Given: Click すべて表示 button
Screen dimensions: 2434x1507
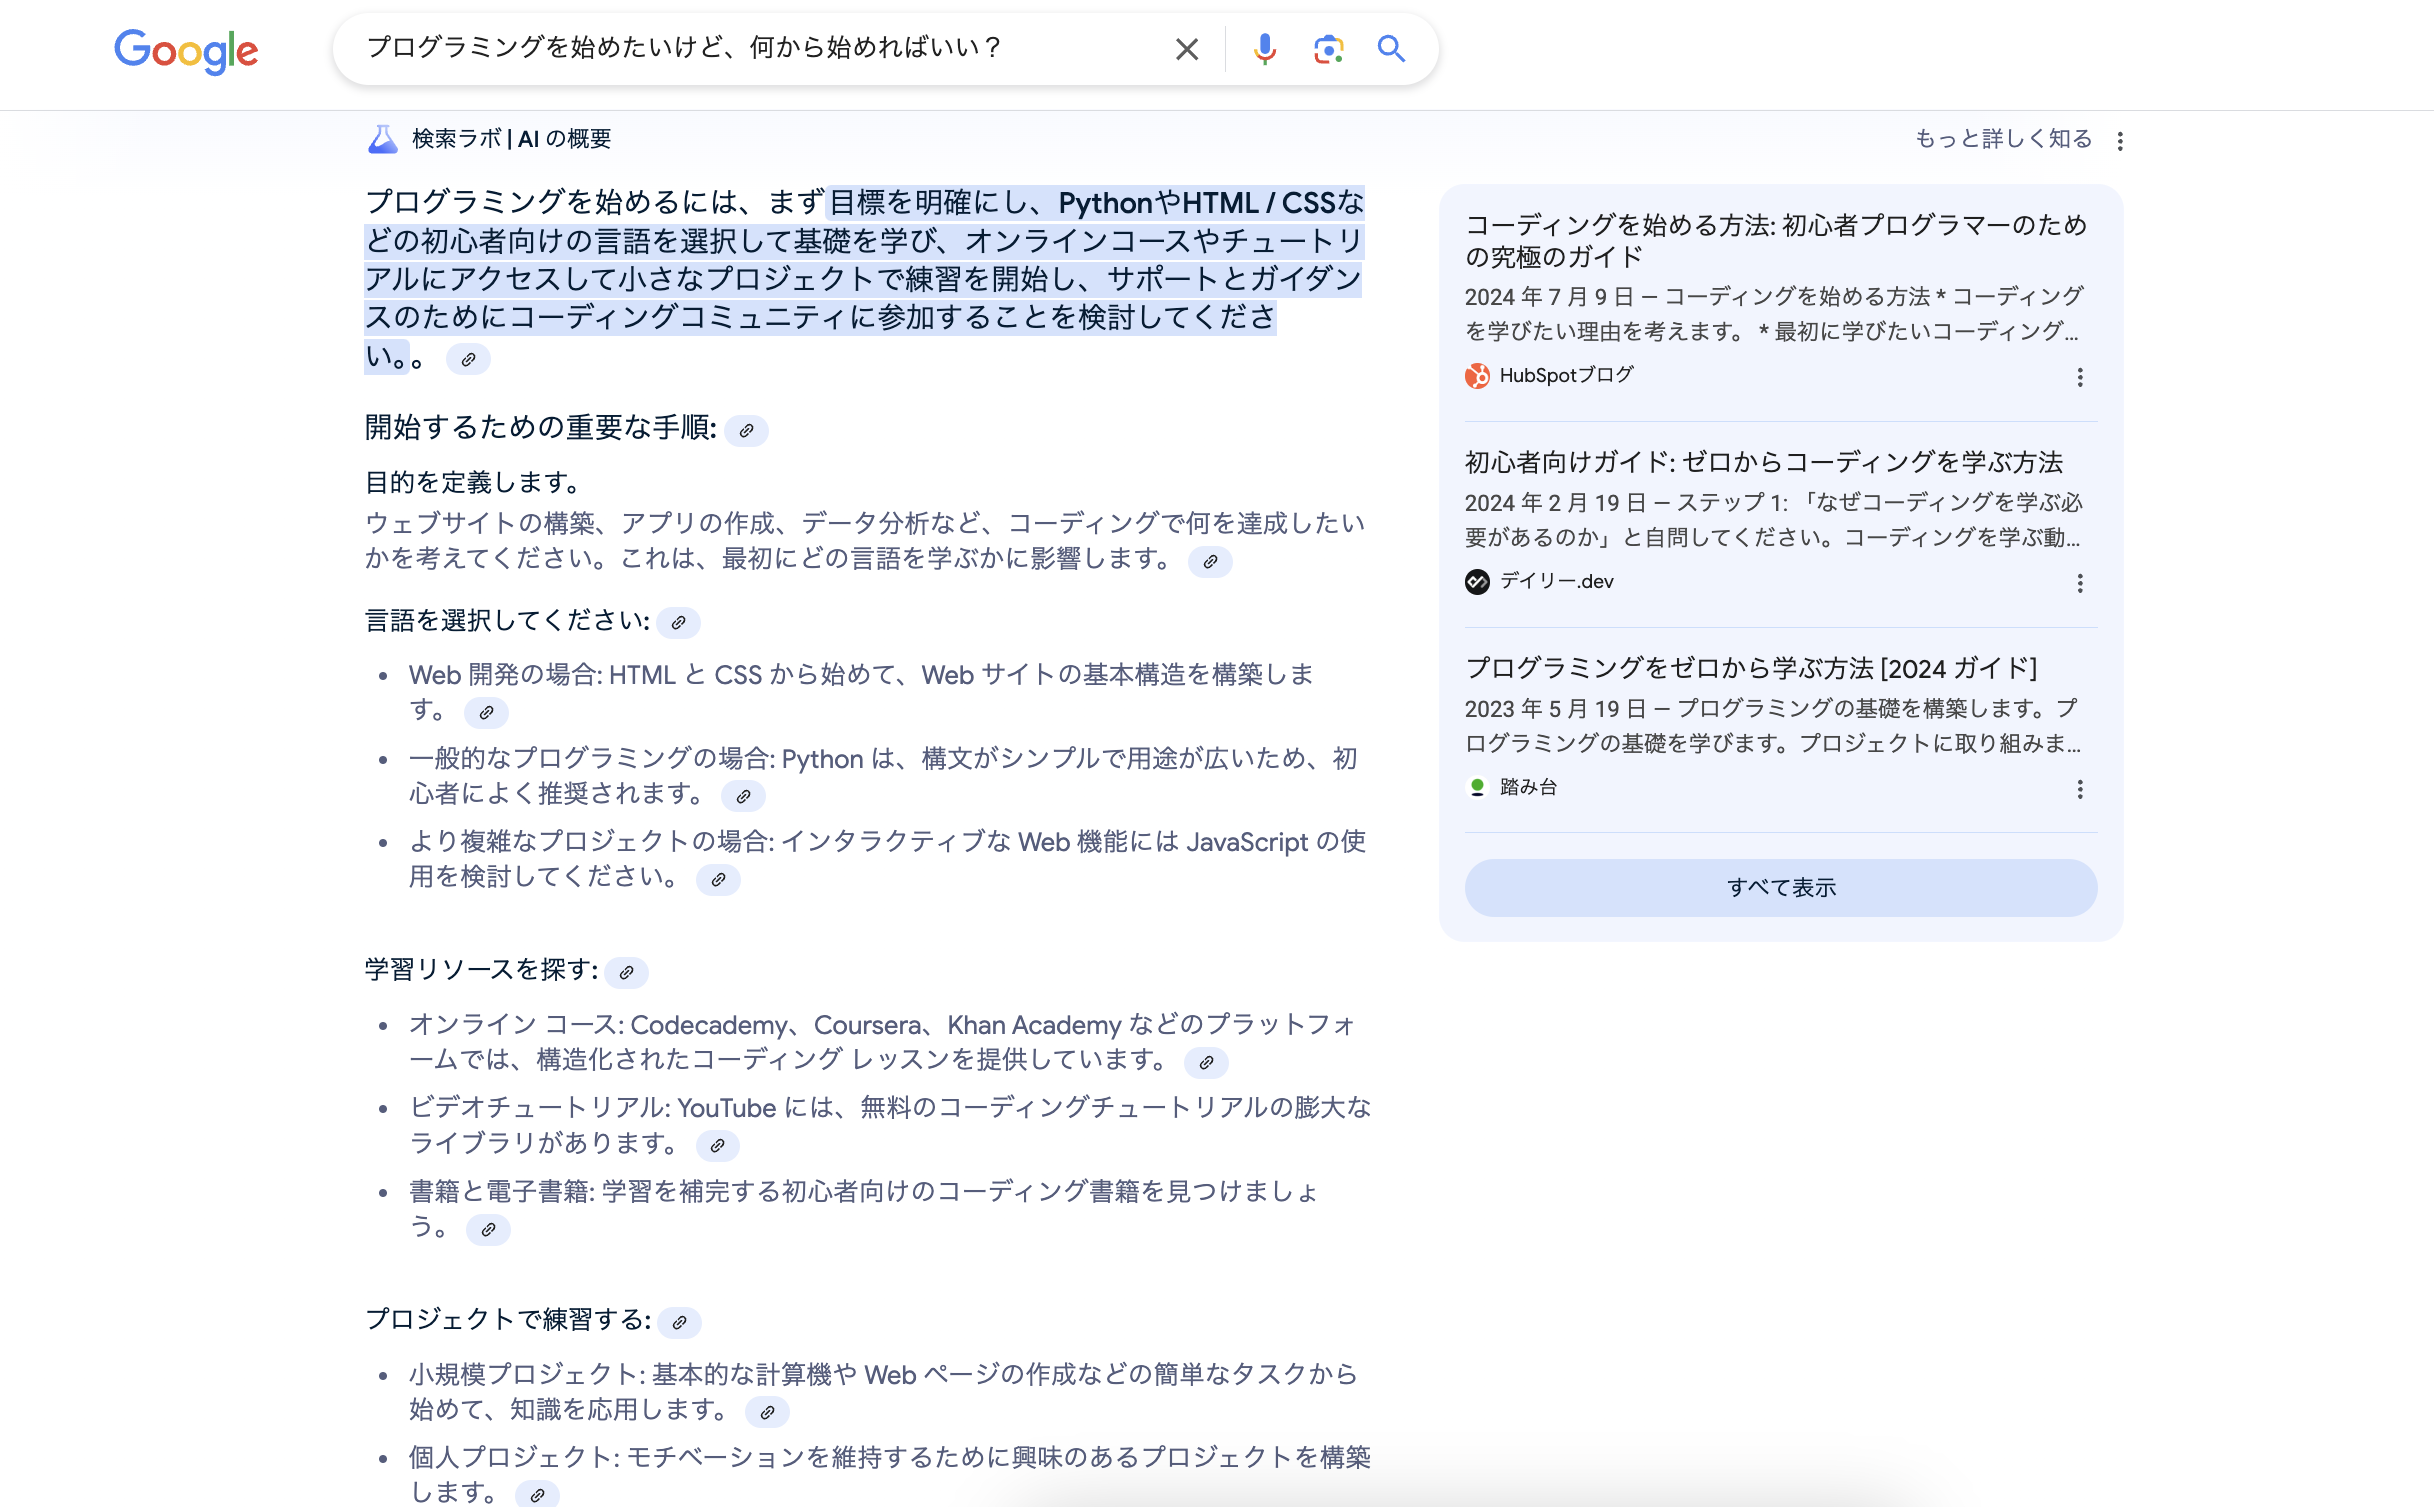Looking at the screenshot, I should click(1780, 887).
